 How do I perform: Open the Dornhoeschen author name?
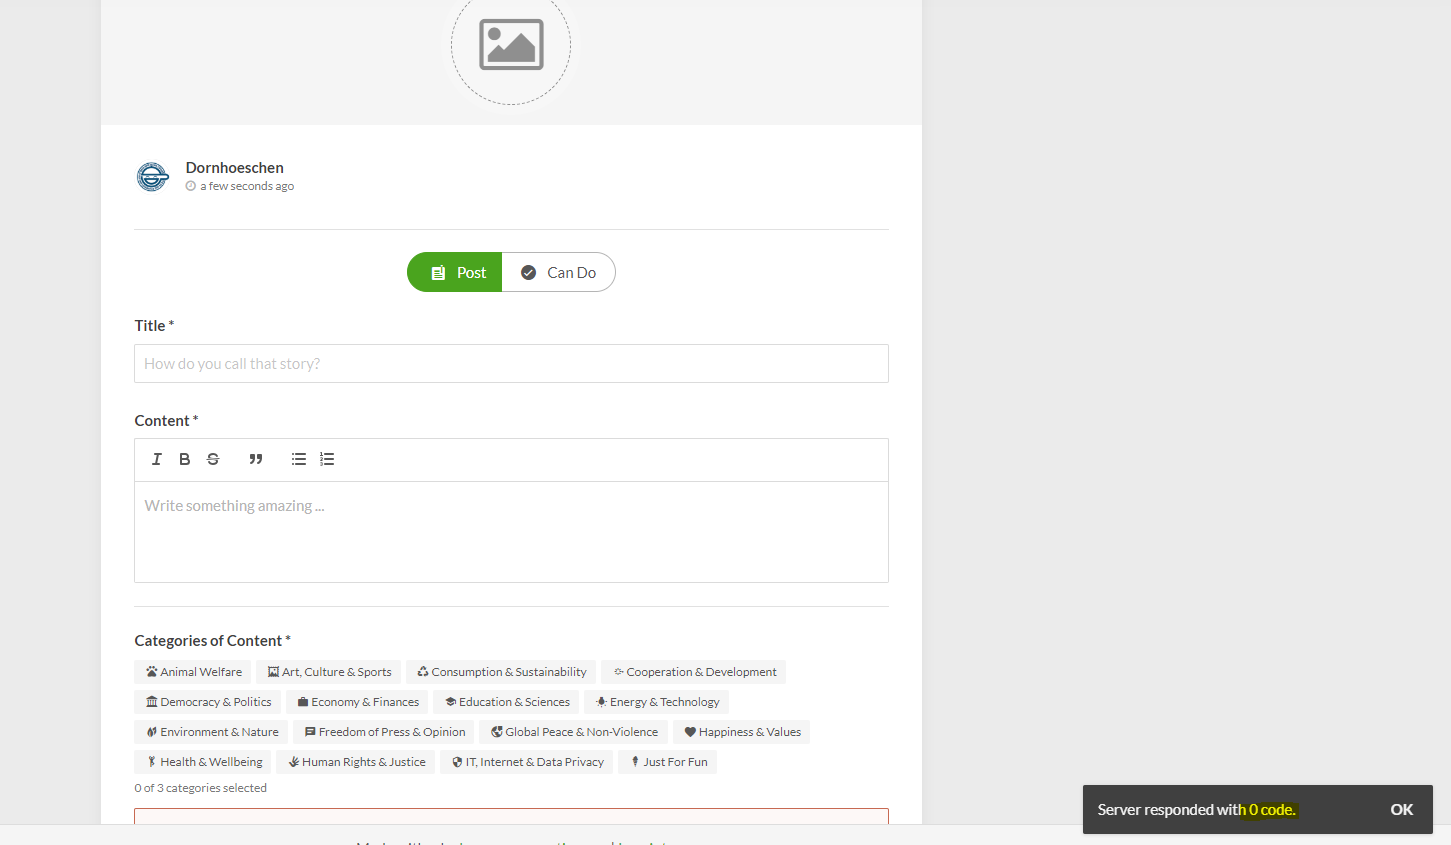pos(235,167)
